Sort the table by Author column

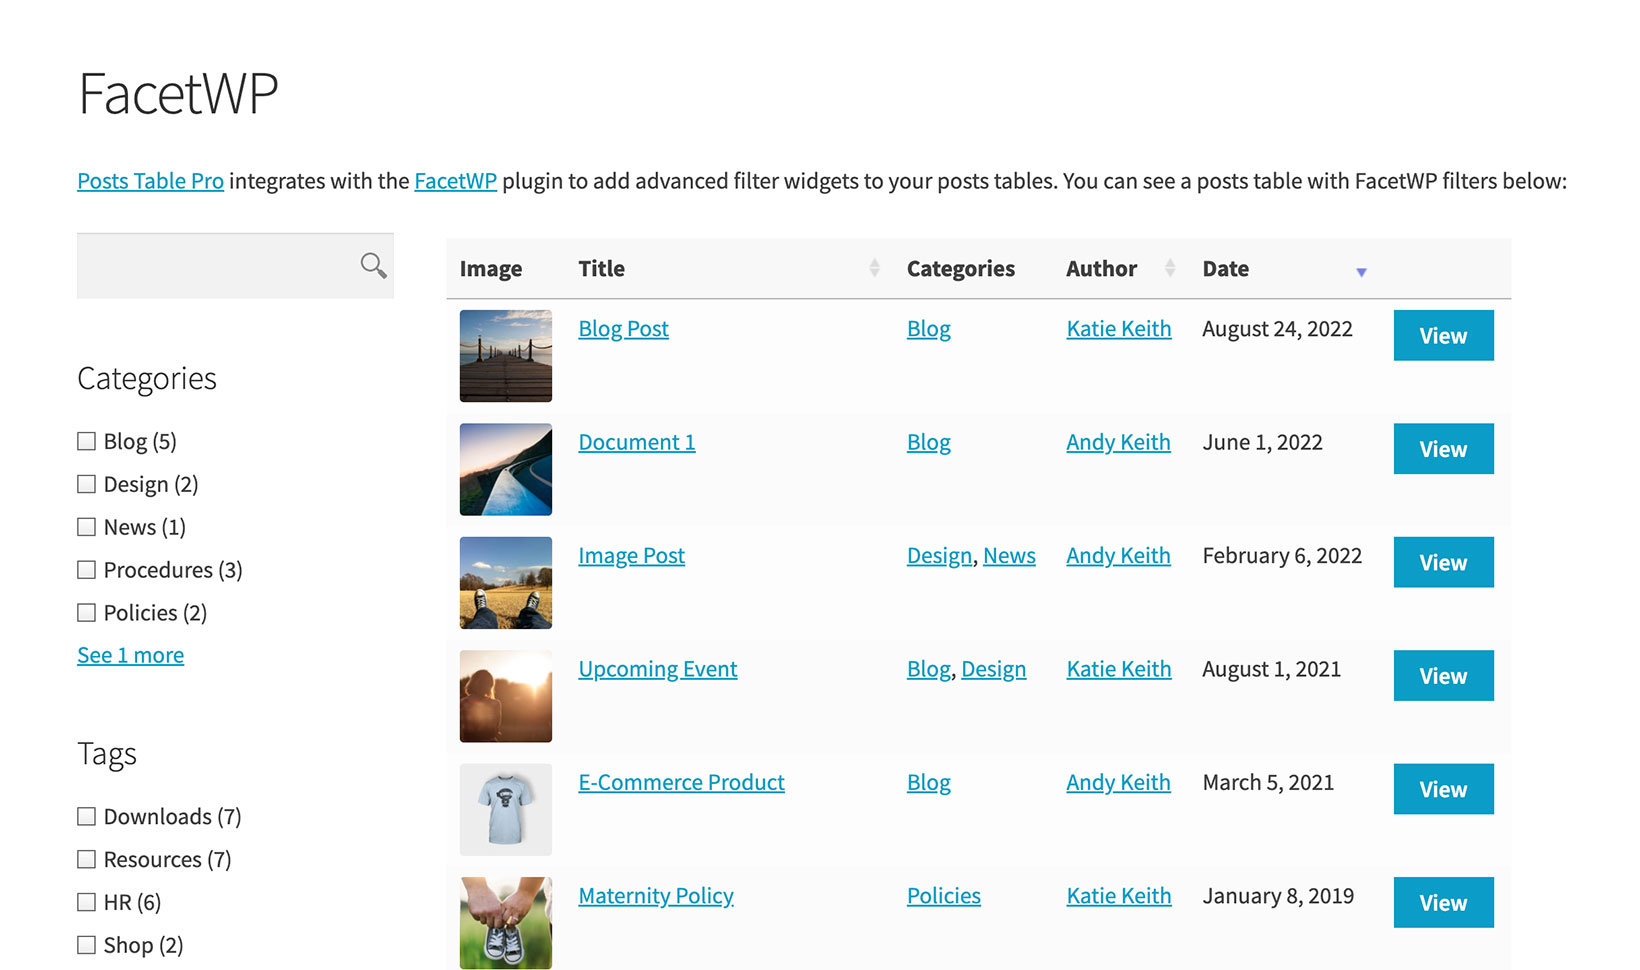1169,268
